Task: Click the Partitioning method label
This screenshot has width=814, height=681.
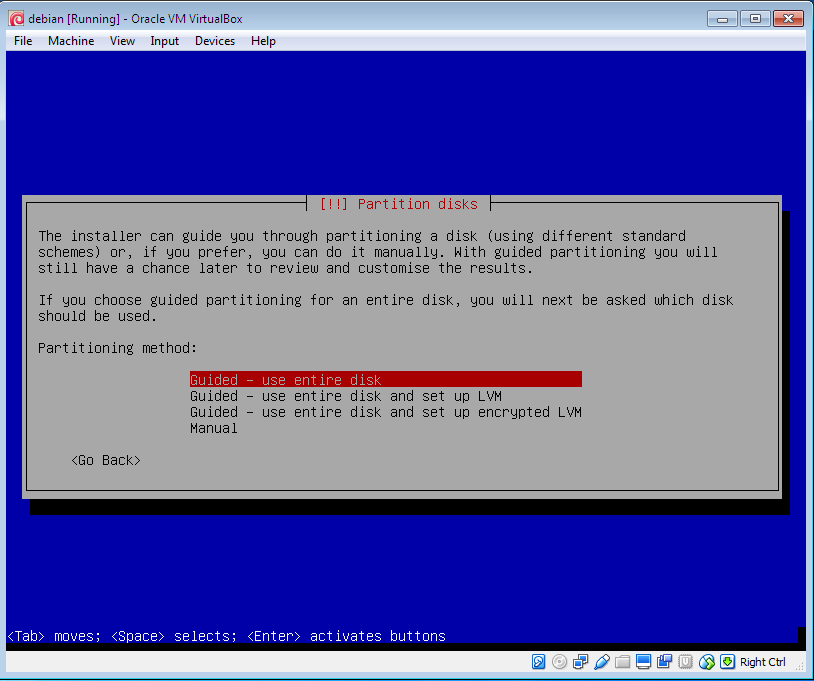Action: coord(117,348)
